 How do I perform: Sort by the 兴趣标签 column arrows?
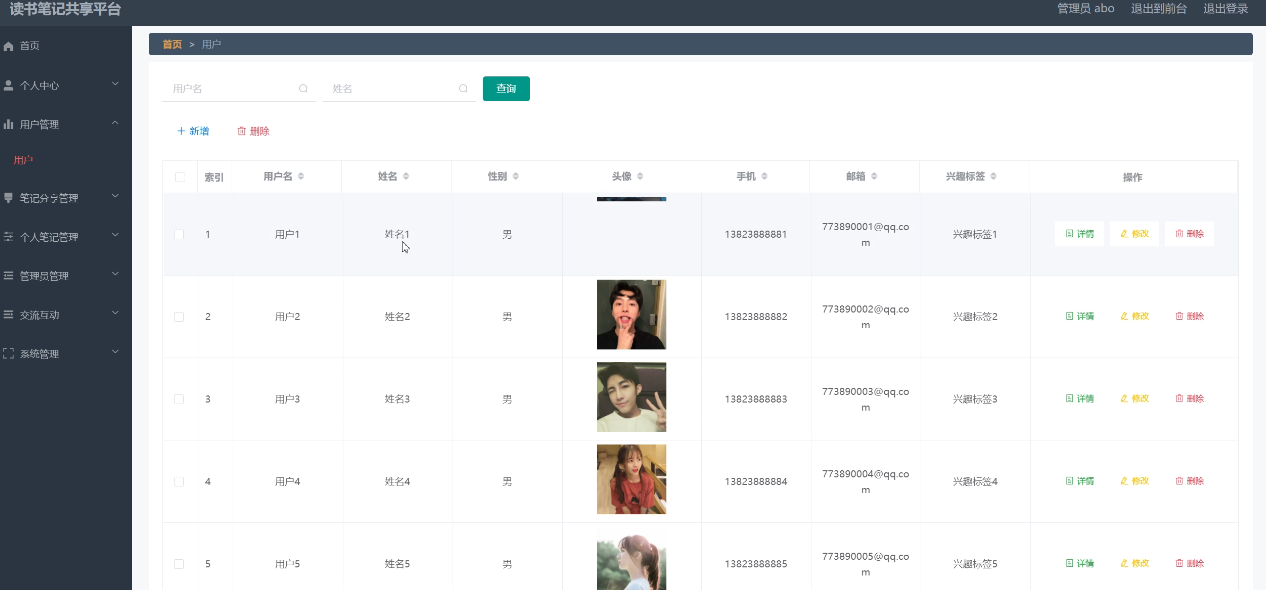(994, 176)
